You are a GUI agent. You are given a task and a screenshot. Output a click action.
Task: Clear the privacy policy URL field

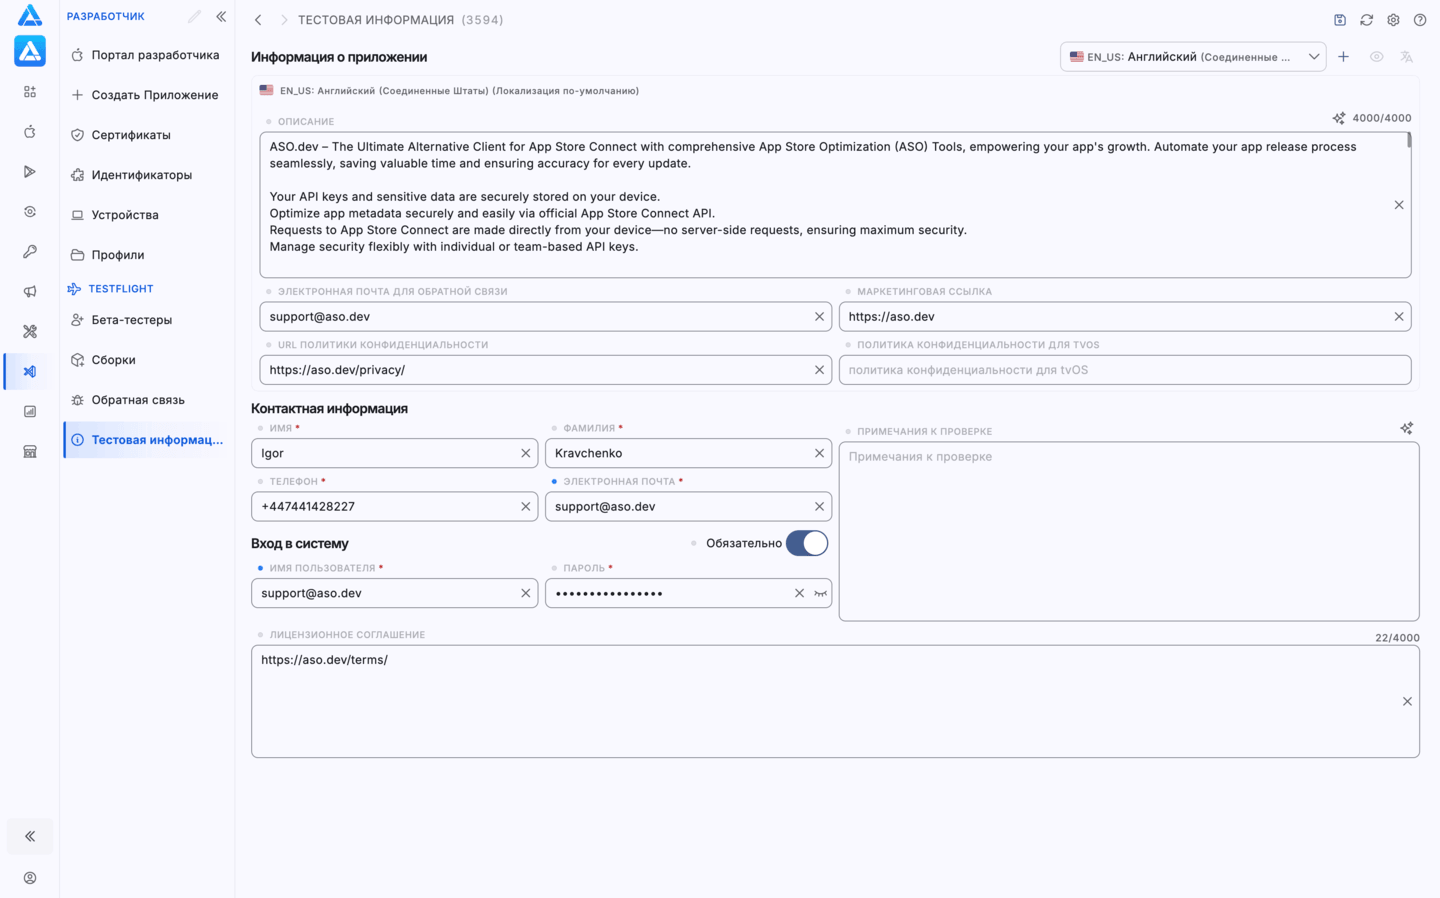click(819, 370)
